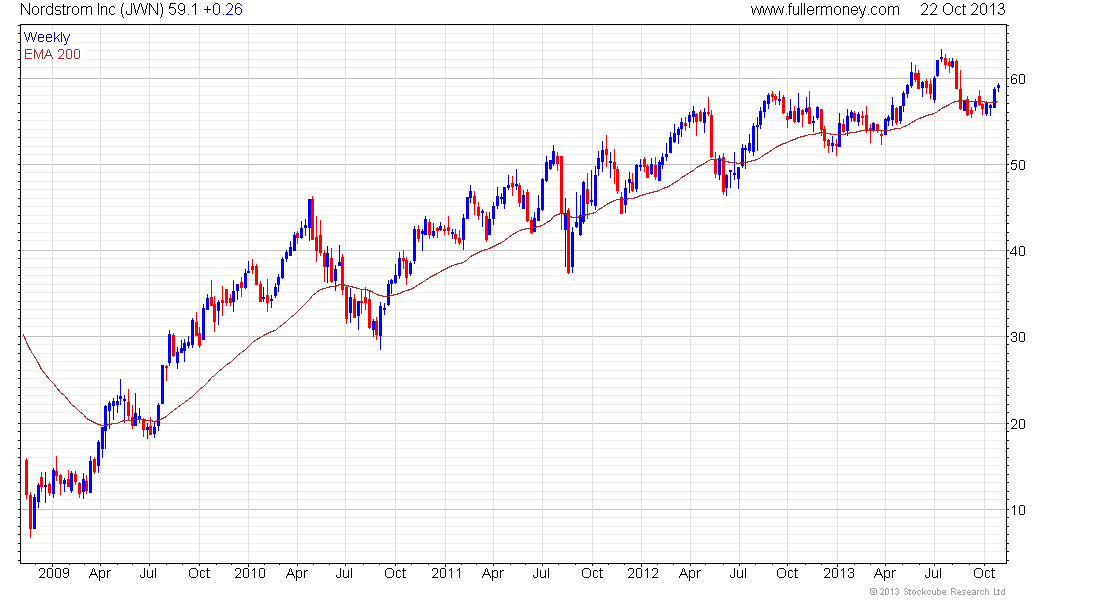This screenshot has width=1100, height=600.
Task: Click the 2013 year axis label
Action: [x=839, y=573]
